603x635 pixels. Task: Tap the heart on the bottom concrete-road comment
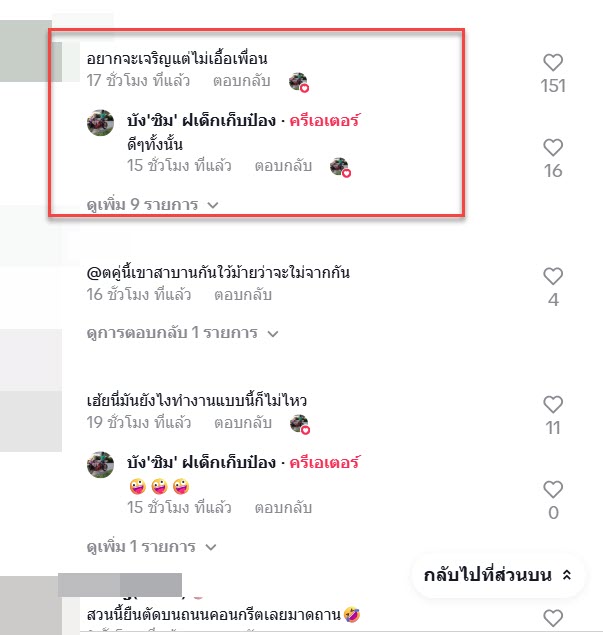[553, 618]
